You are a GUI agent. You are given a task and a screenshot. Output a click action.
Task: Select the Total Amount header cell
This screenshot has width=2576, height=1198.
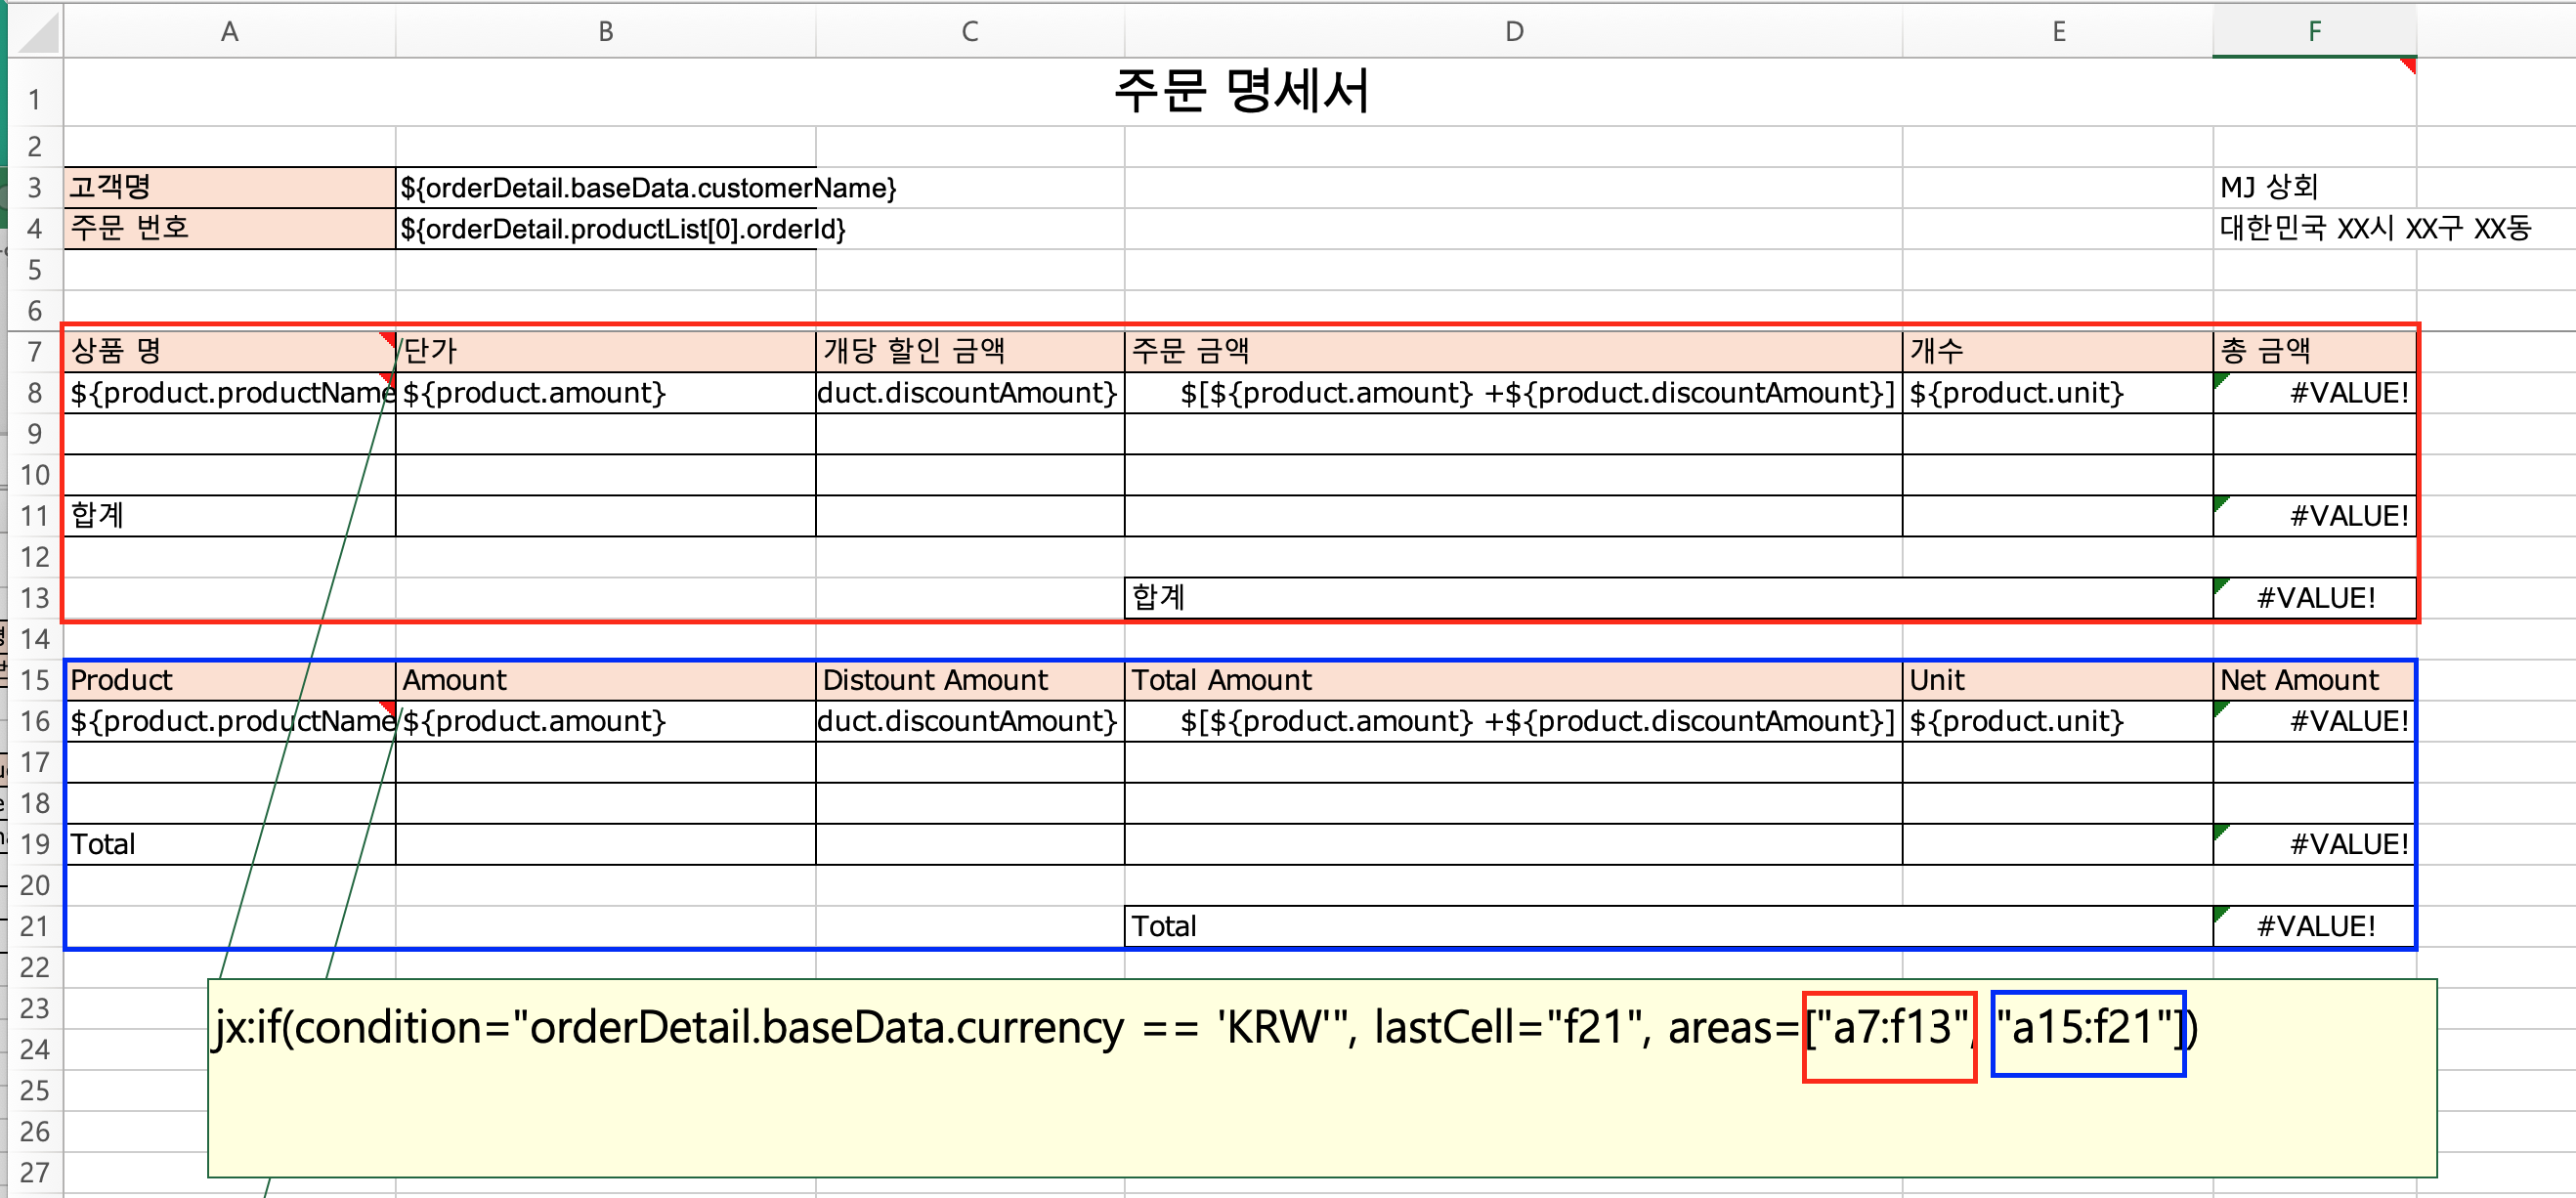(x=1514, y=680)
